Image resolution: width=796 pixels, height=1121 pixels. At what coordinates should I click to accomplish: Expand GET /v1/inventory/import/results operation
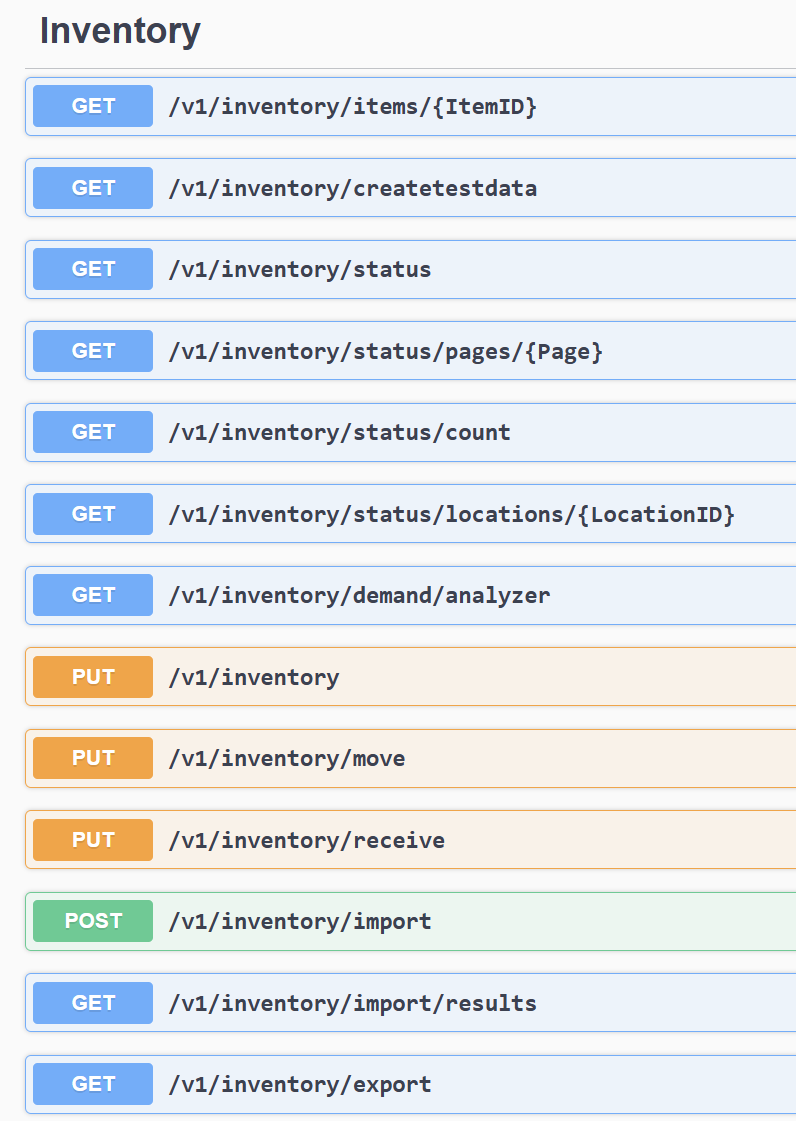coord(352,1003)
